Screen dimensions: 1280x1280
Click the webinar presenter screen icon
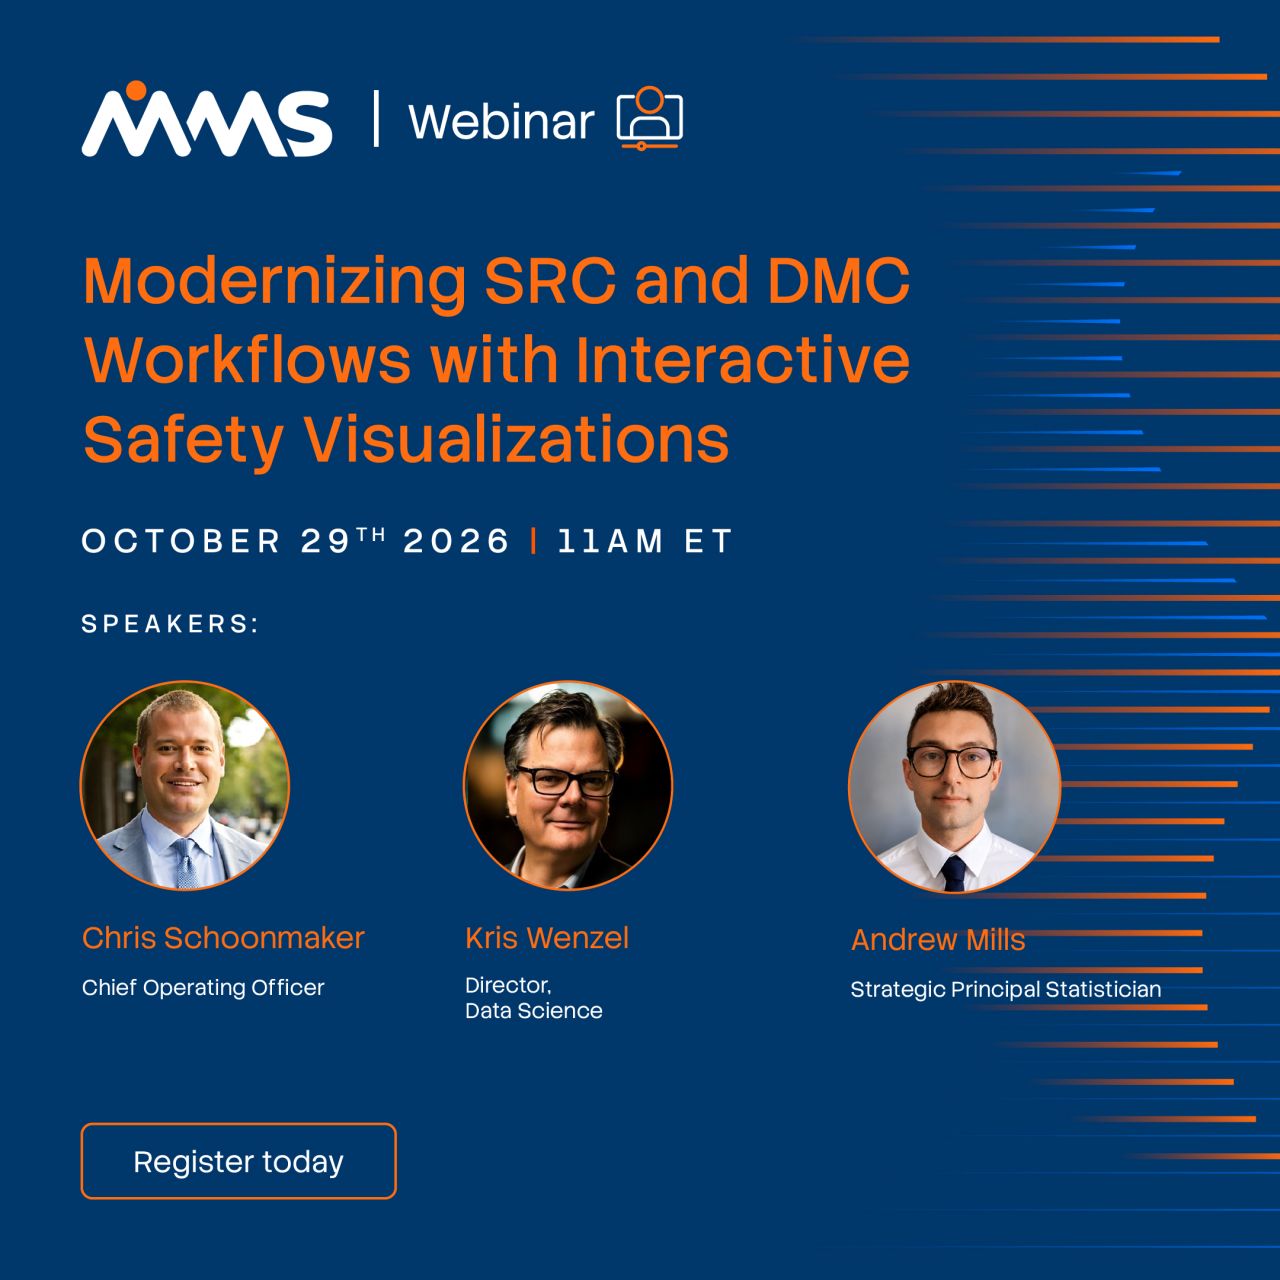[650, 118]
